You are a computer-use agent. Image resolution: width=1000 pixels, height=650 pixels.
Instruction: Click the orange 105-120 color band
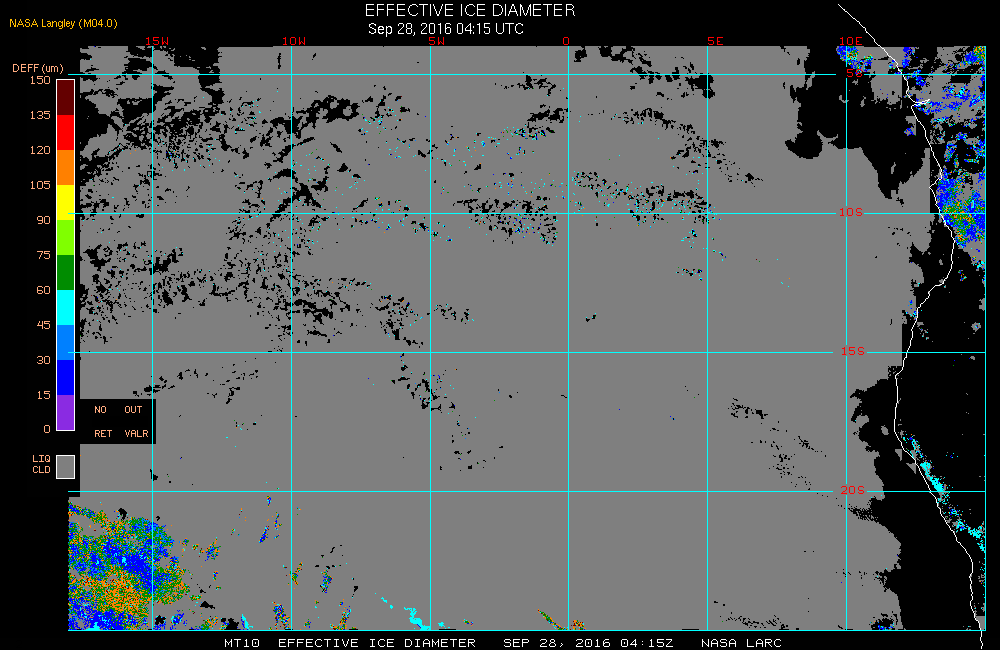[66, 167]
